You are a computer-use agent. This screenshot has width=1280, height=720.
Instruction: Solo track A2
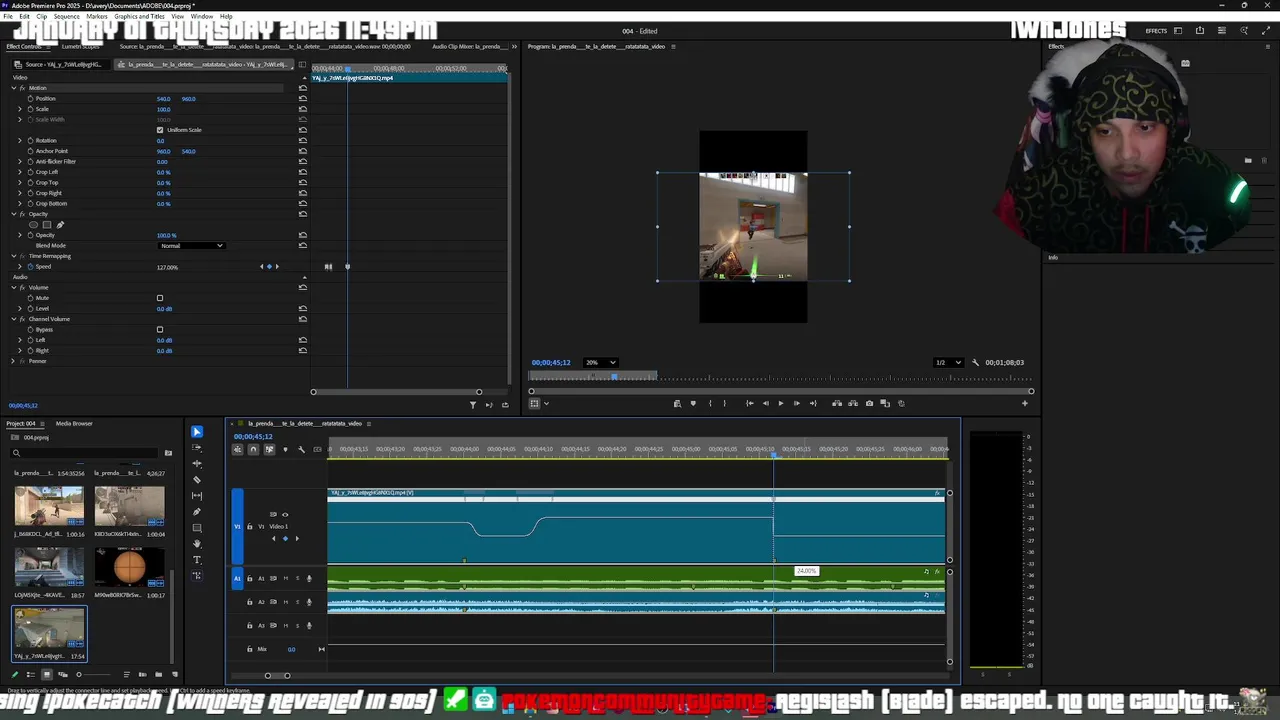tap(297, 602)
